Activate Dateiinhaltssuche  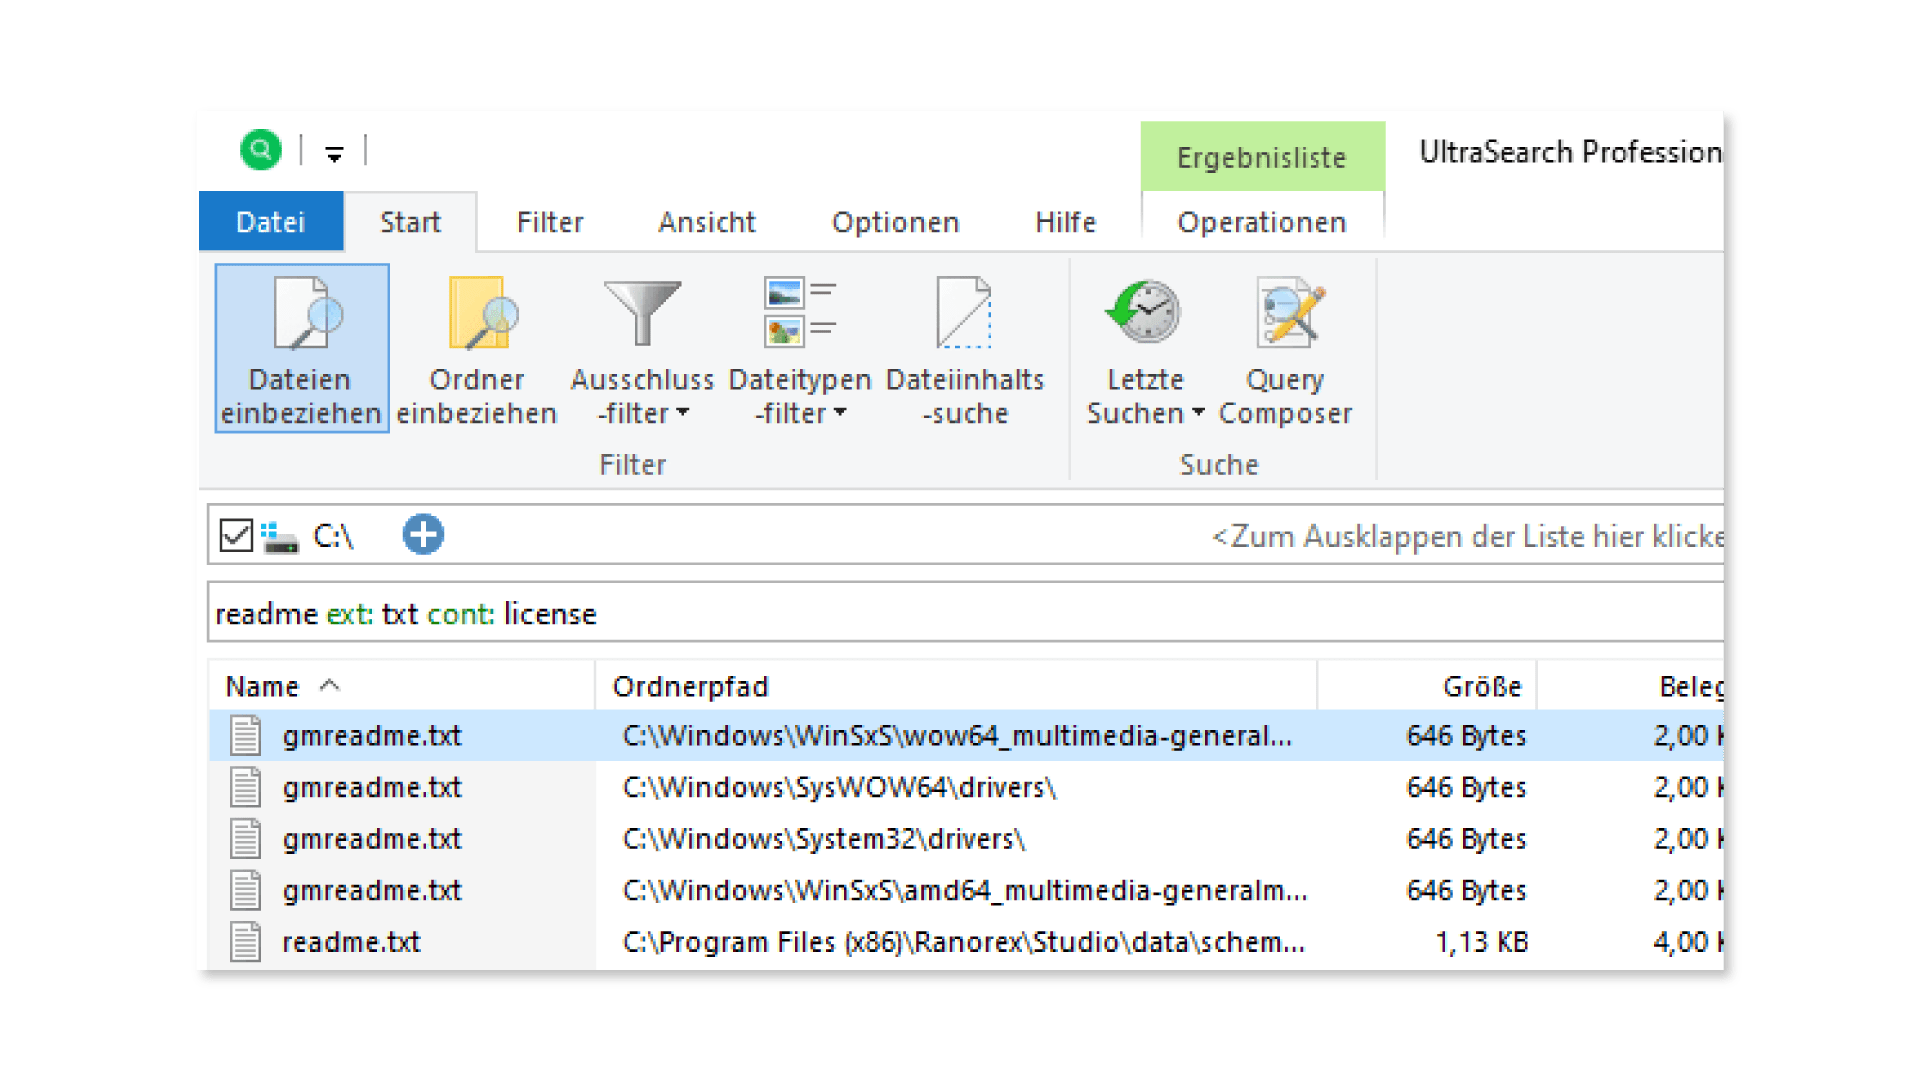point(965,348)
